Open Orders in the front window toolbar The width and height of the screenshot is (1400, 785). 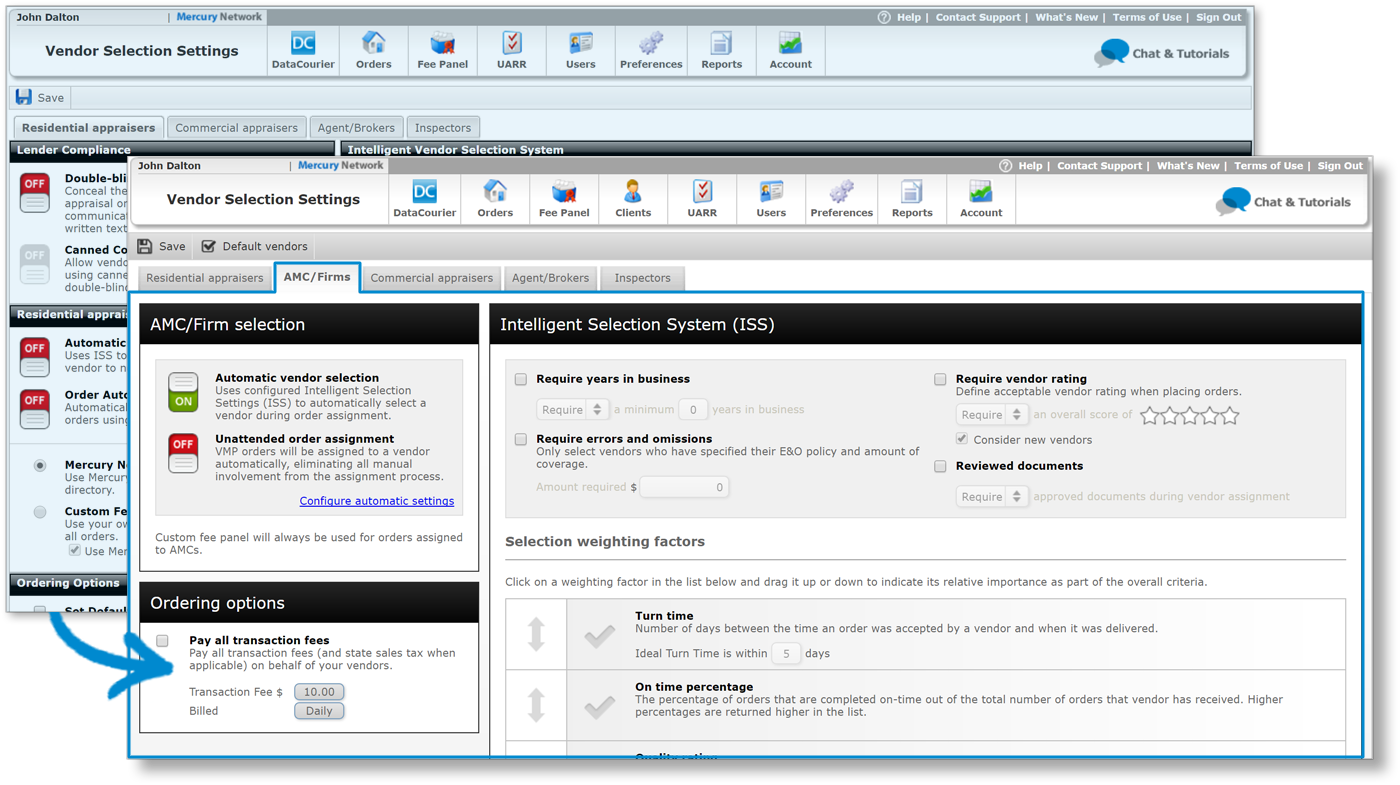(x=495, y=198)
